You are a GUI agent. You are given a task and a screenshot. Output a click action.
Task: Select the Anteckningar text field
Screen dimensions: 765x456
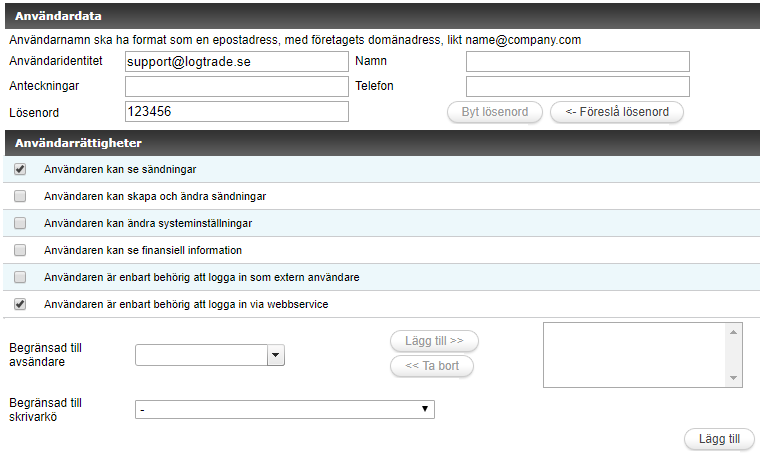(236, 87)
